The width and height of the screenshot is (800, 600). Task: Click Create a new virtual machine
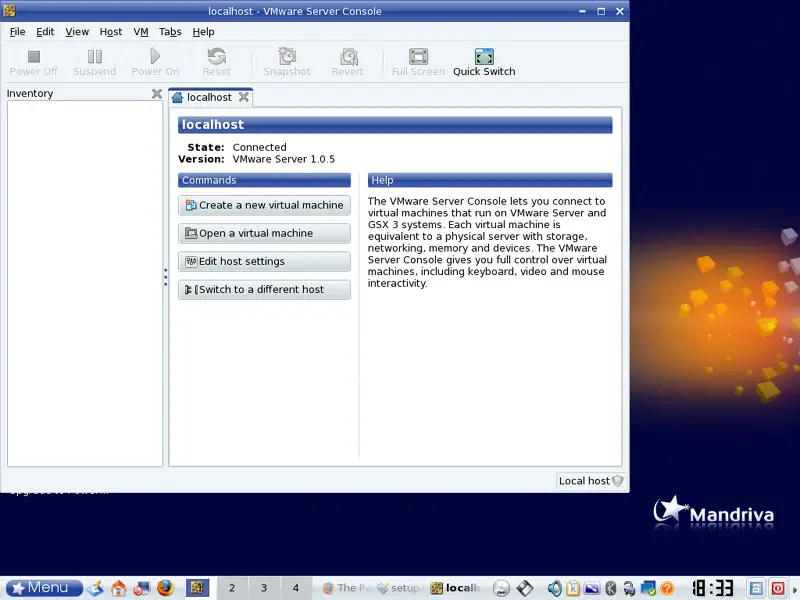(264, 205)
